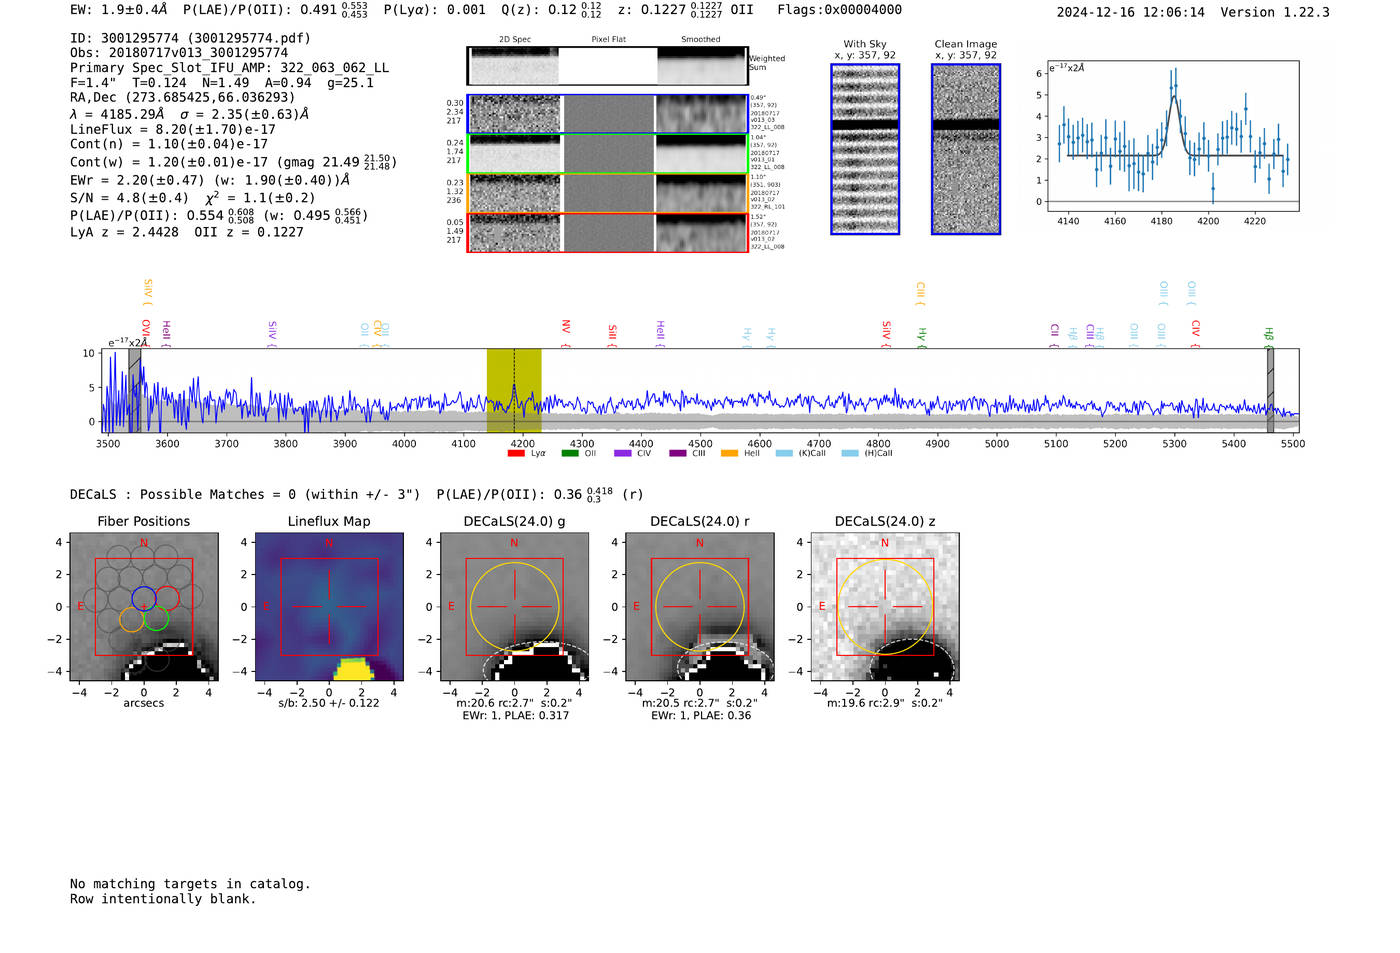Image resolution: width=1400 pixels, height=953 pixels.
Task: Select the orange-bordered fiber 2D spec row
Action: coord(608,193)
